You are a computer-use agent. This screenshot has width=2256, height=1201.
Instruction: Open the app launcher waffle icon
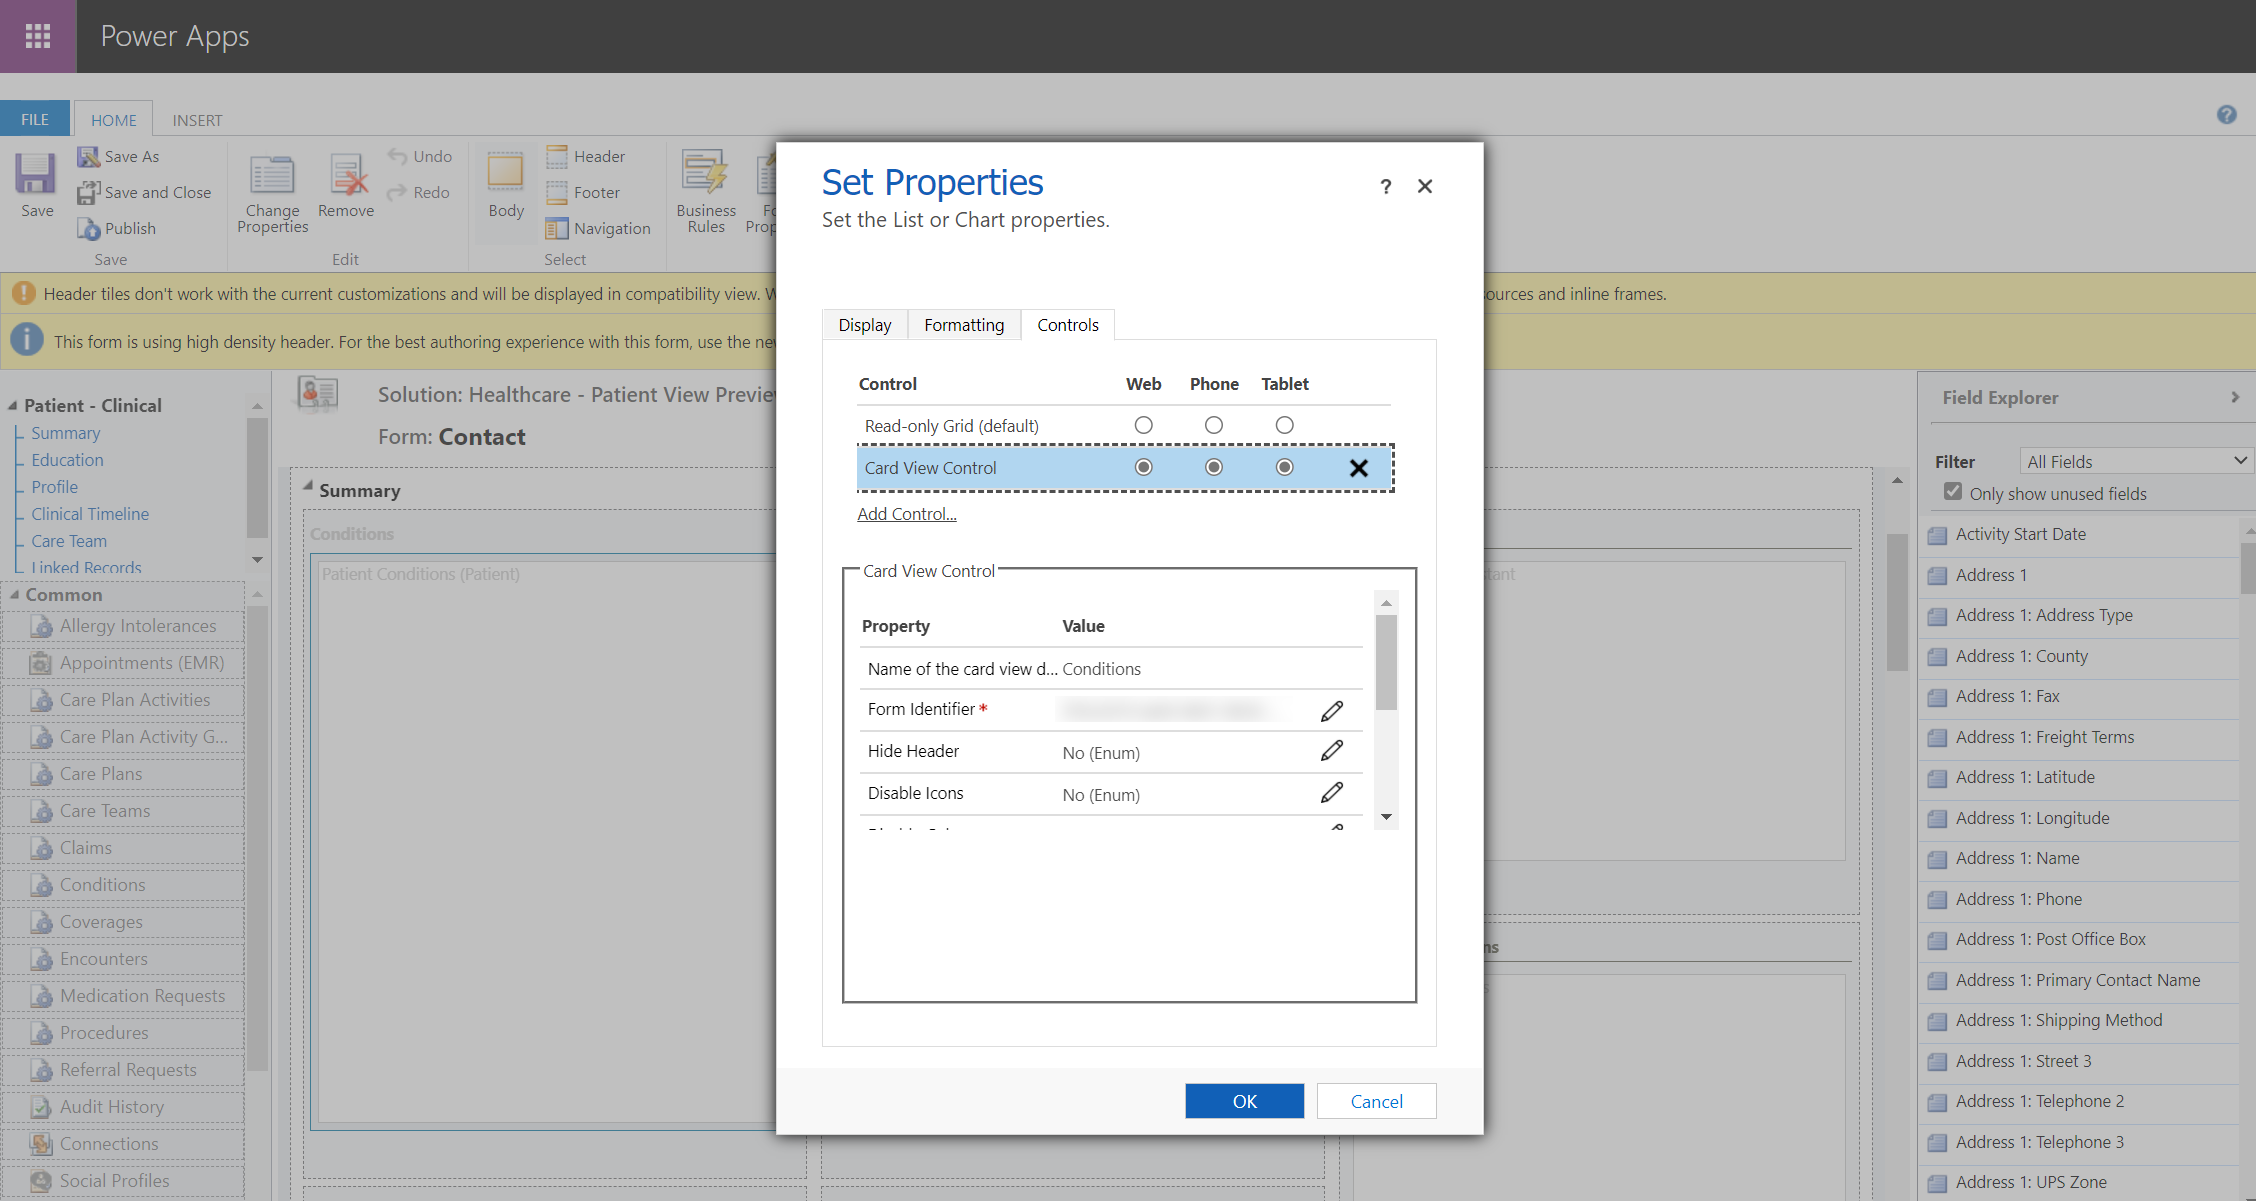click(x=38, y=36)
